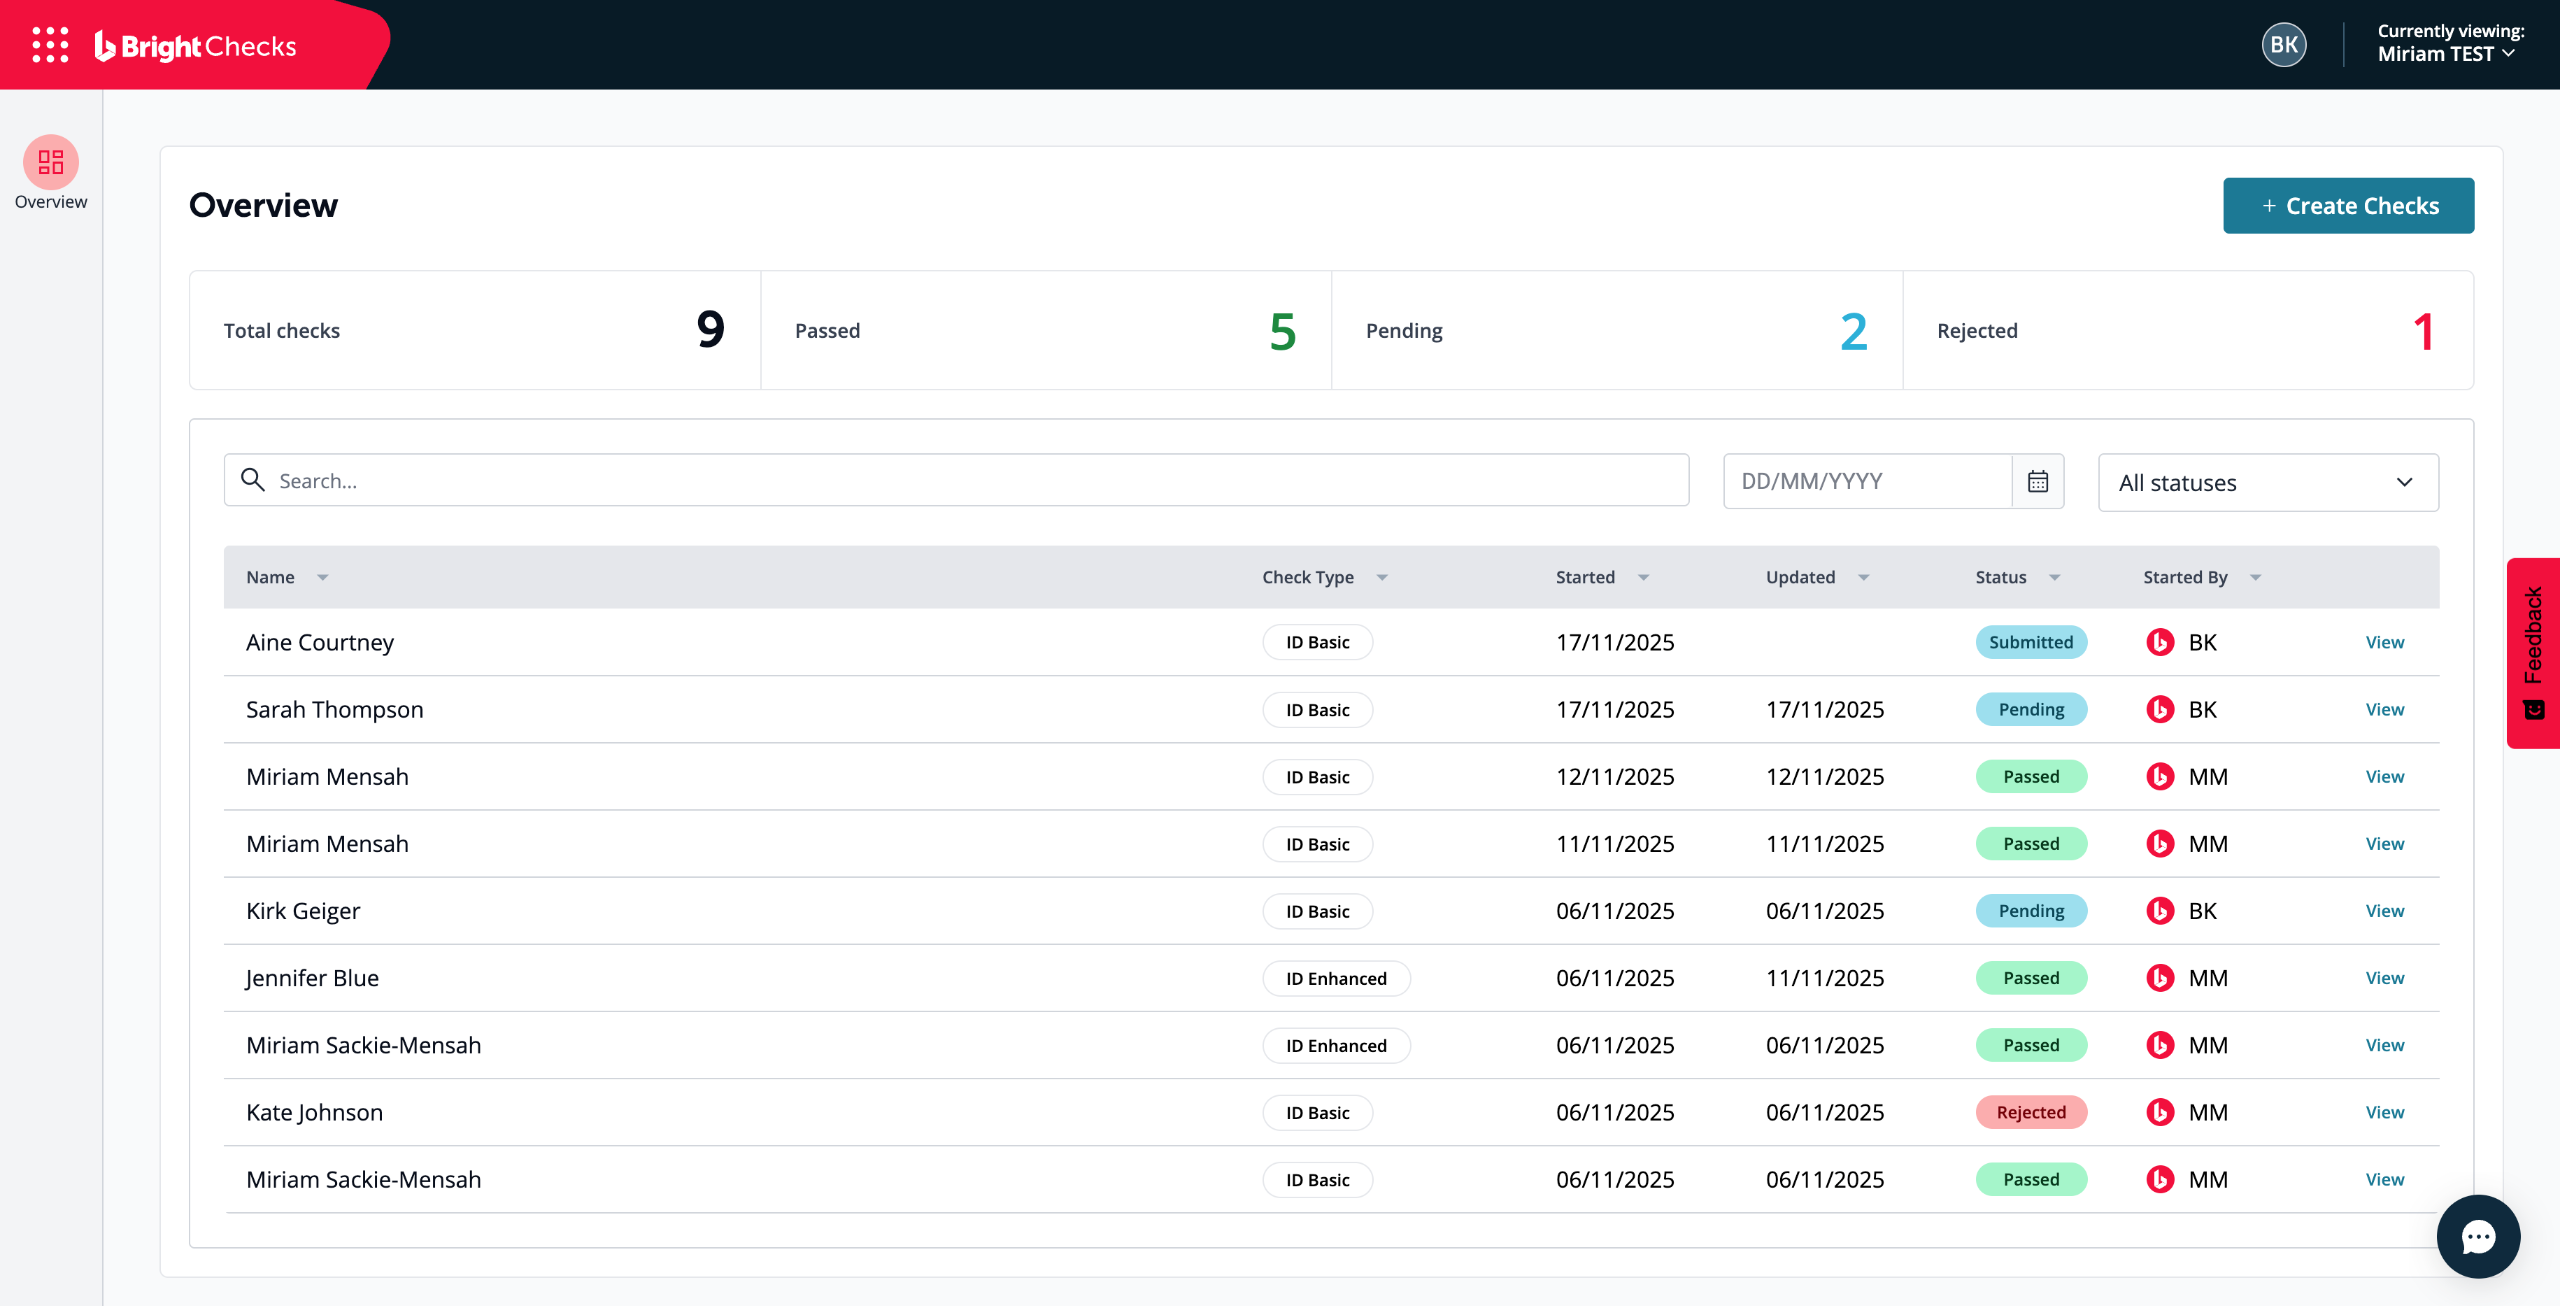Click Bright logo beside Aine Courtney's BK
The height and width of the screenshot is (1306, 2560).
coord(2160,642)
